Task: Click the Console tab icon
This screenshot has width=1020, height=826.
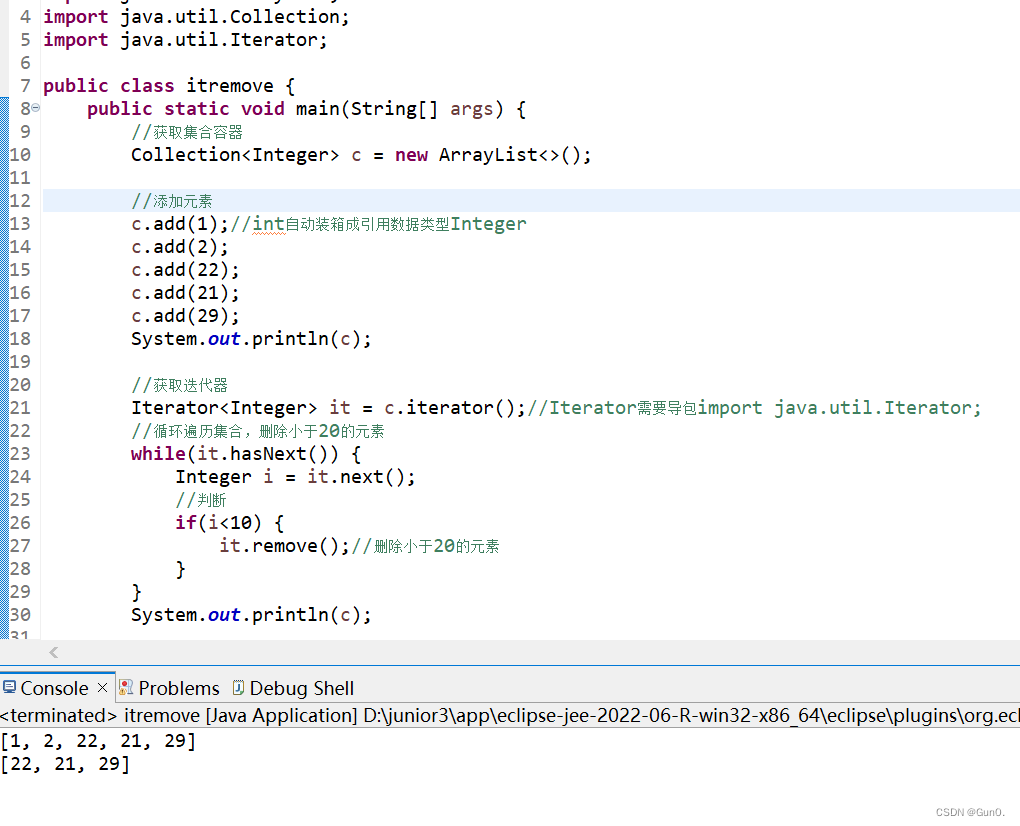Action: (x=9, y=687)
